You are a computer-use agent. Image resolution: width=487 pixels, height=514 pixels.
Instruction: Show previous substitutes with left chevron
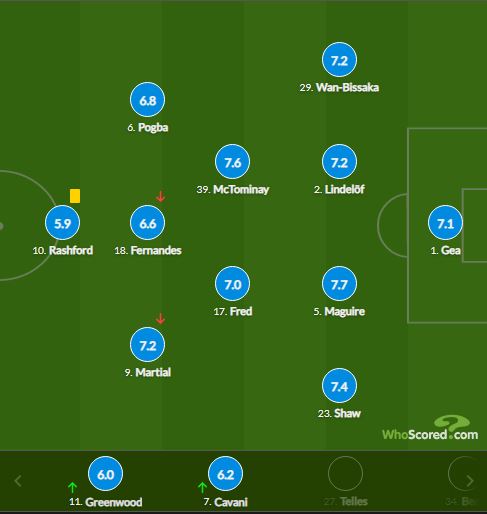[18, 481]
